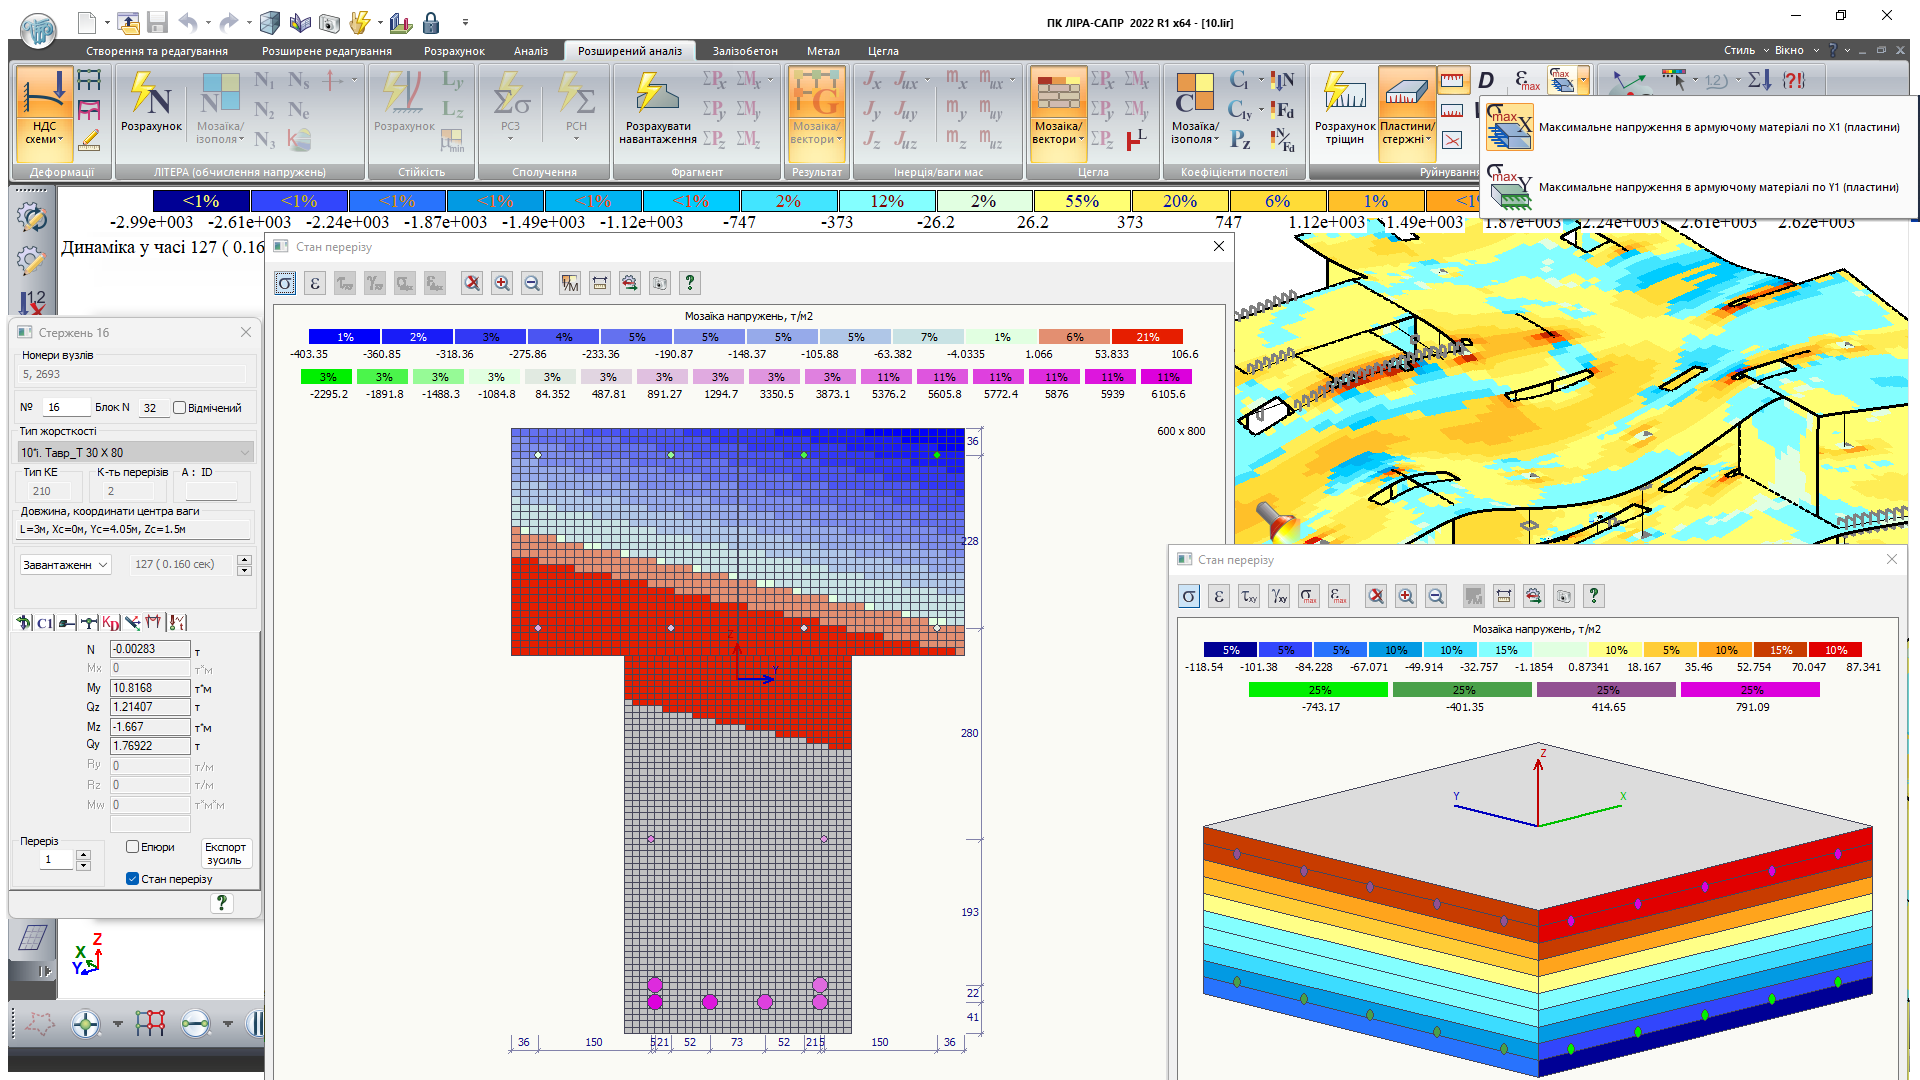Enable the Відмічений checkbox
Screen dimensions: 1920x1080
[180, 408]
